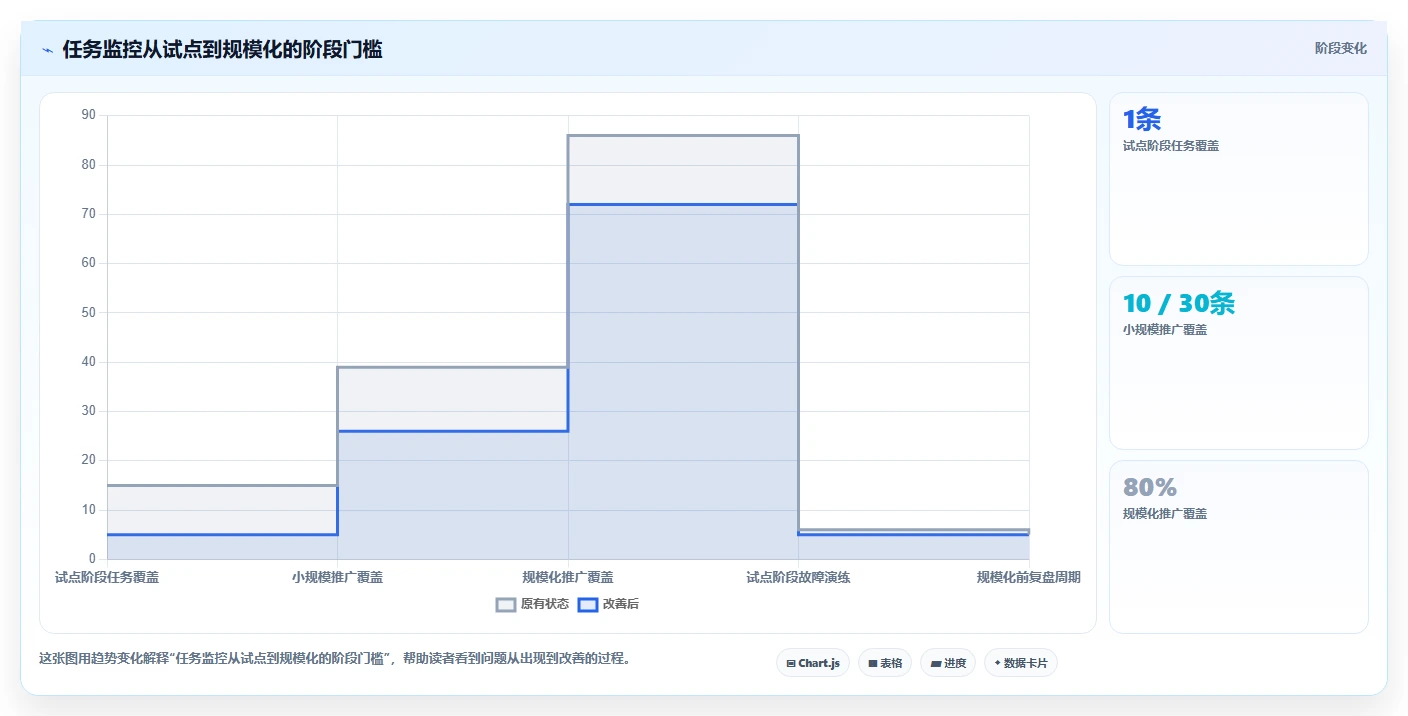Viewport: 1408px width, 716px height.
Task: Click the Chart.js tag
Action: pyautogui.click(x=813, y=663)
